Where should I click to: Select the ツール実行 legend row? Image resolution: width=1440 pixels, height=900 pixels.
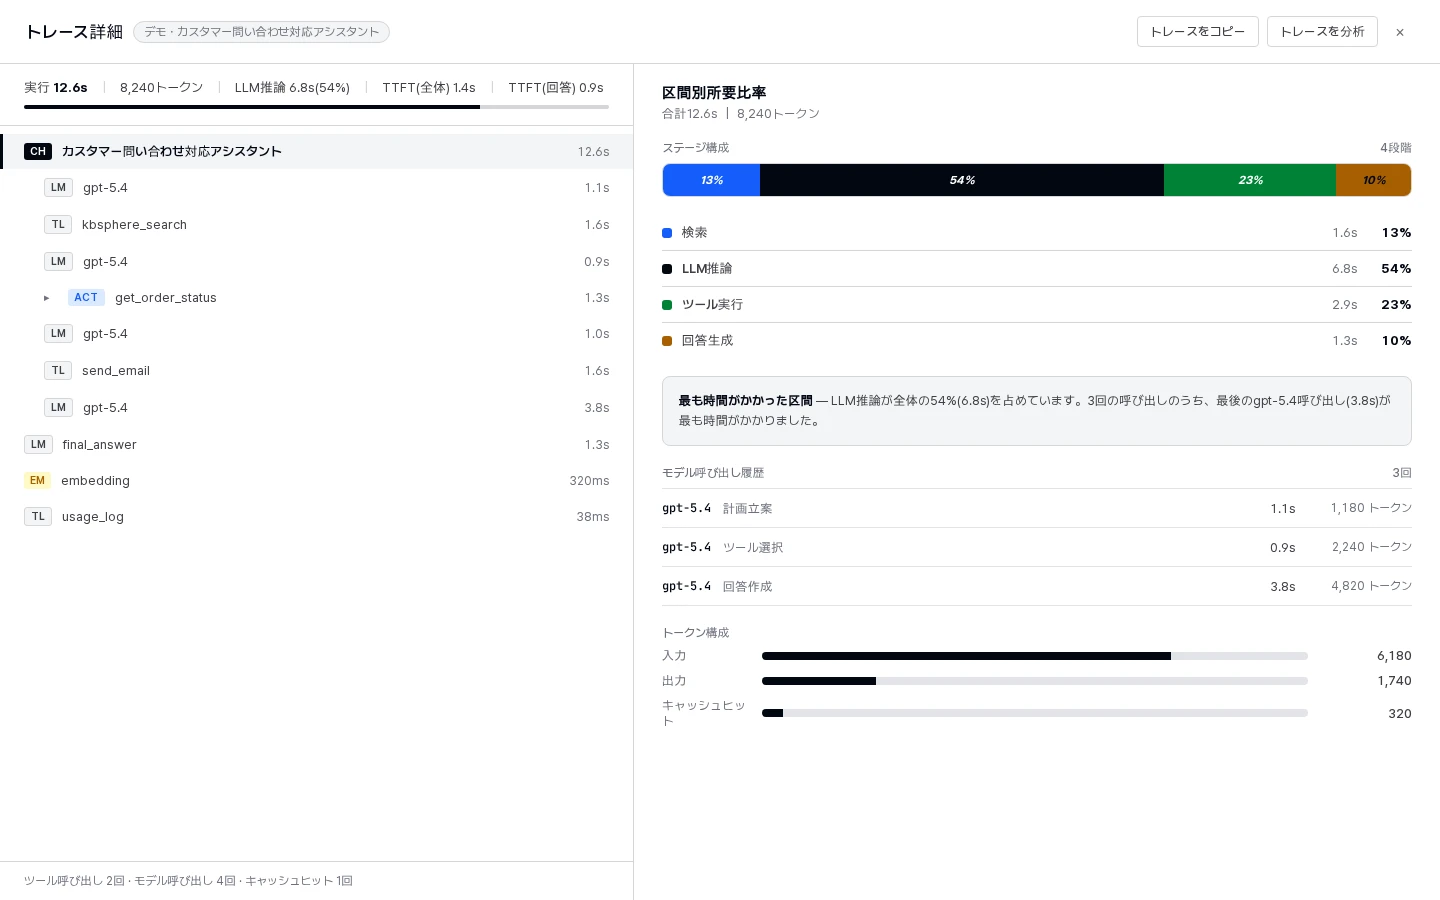click(x=1037, y=305)
